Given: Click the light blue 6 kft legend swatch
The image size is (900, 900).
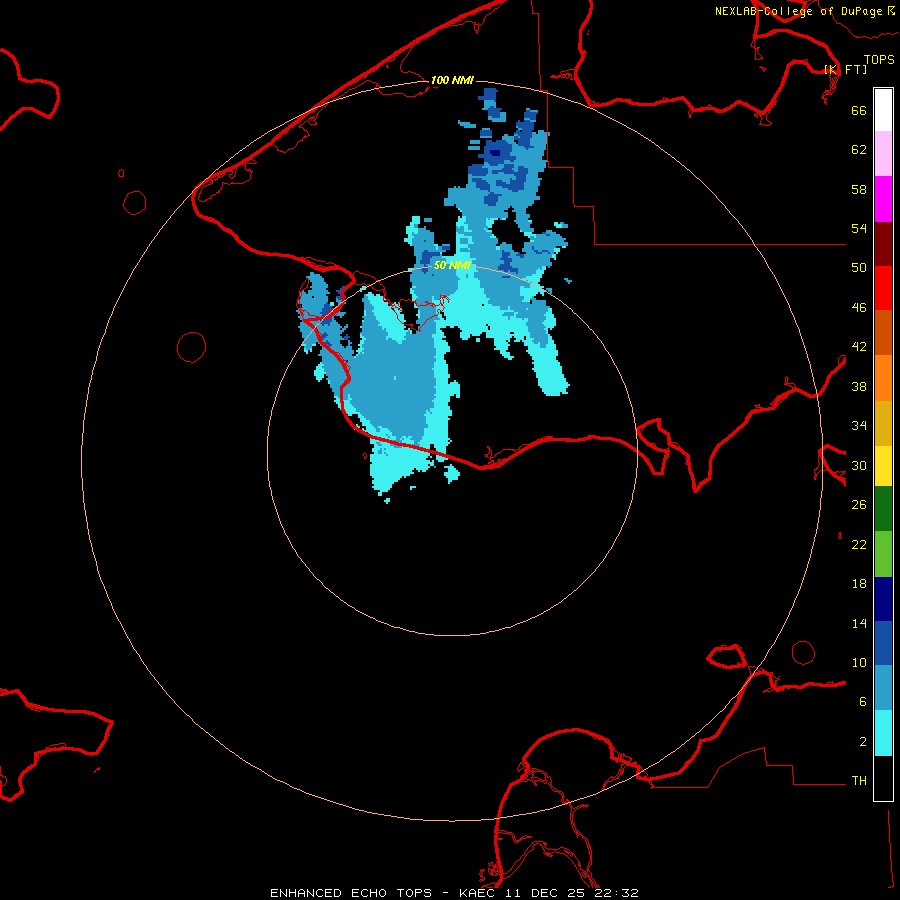Looking at the screenshot, I should point(883,688).
